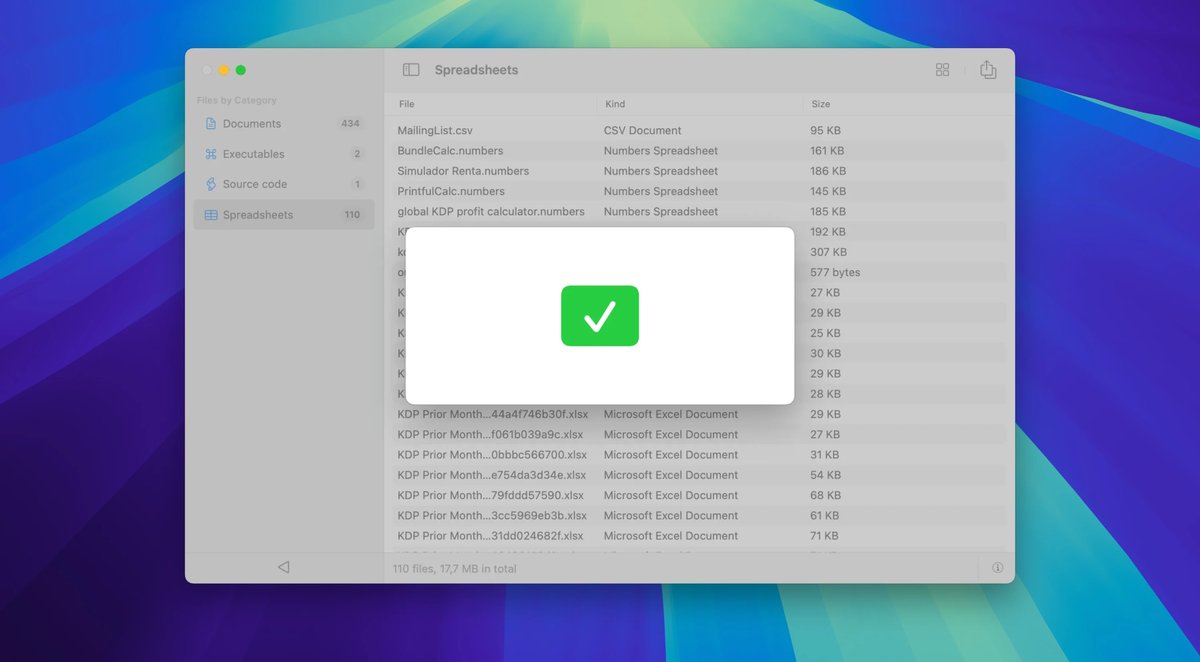Screen dimensions: 1200x662
Task: Select the Documents category
Action: tap(252, 124)
